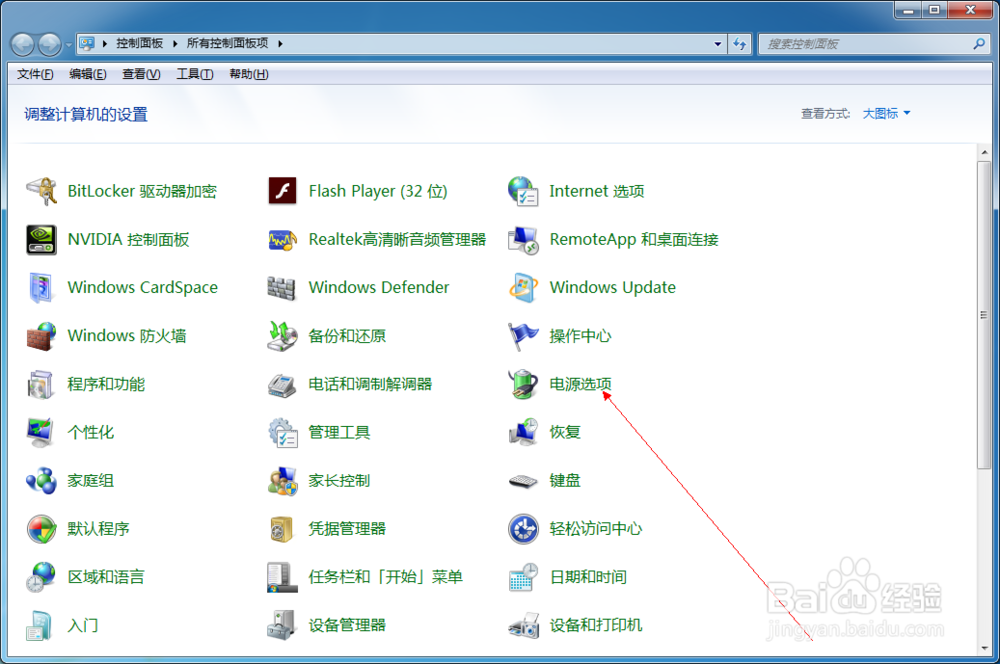Screen dimensions: 1000x664
Task: Open the 操作中心 flag icon
Action: [x=524, y=336]
